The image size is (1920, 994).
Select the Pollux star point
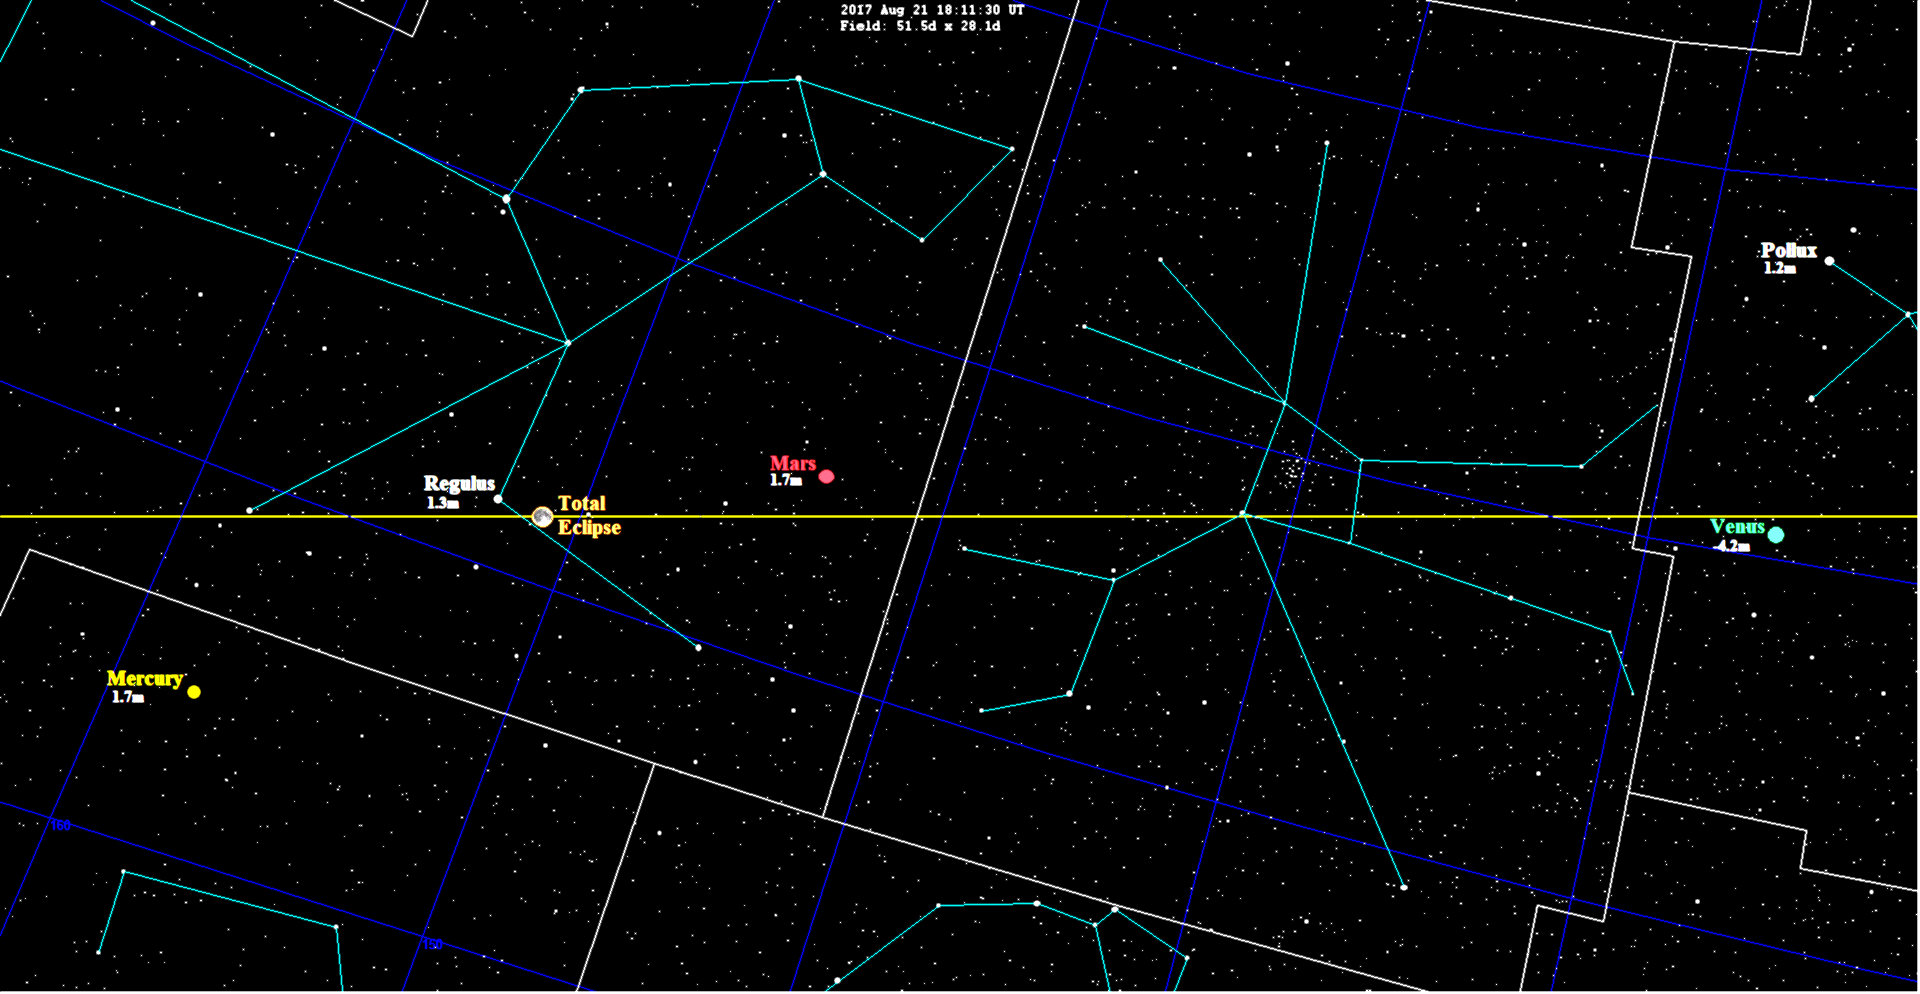1829,261
